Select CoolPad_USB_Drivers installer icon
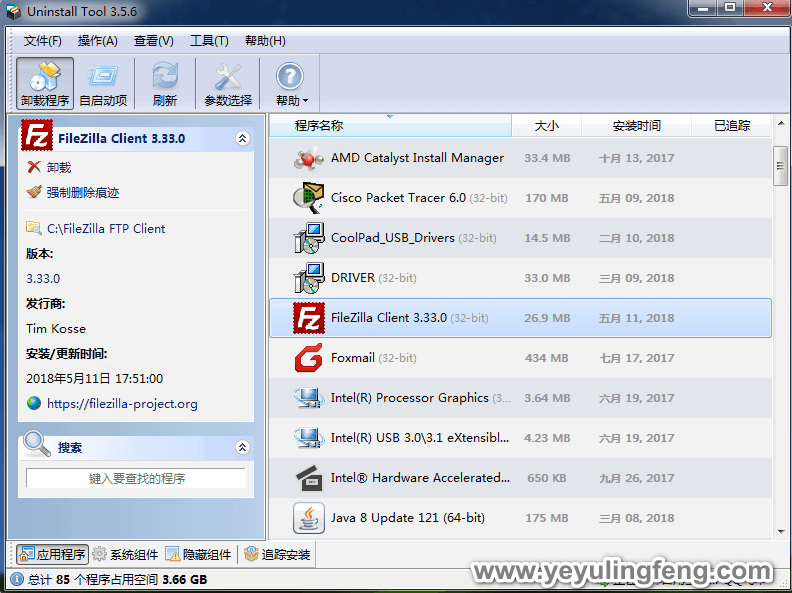 click(x=308, y=237)
